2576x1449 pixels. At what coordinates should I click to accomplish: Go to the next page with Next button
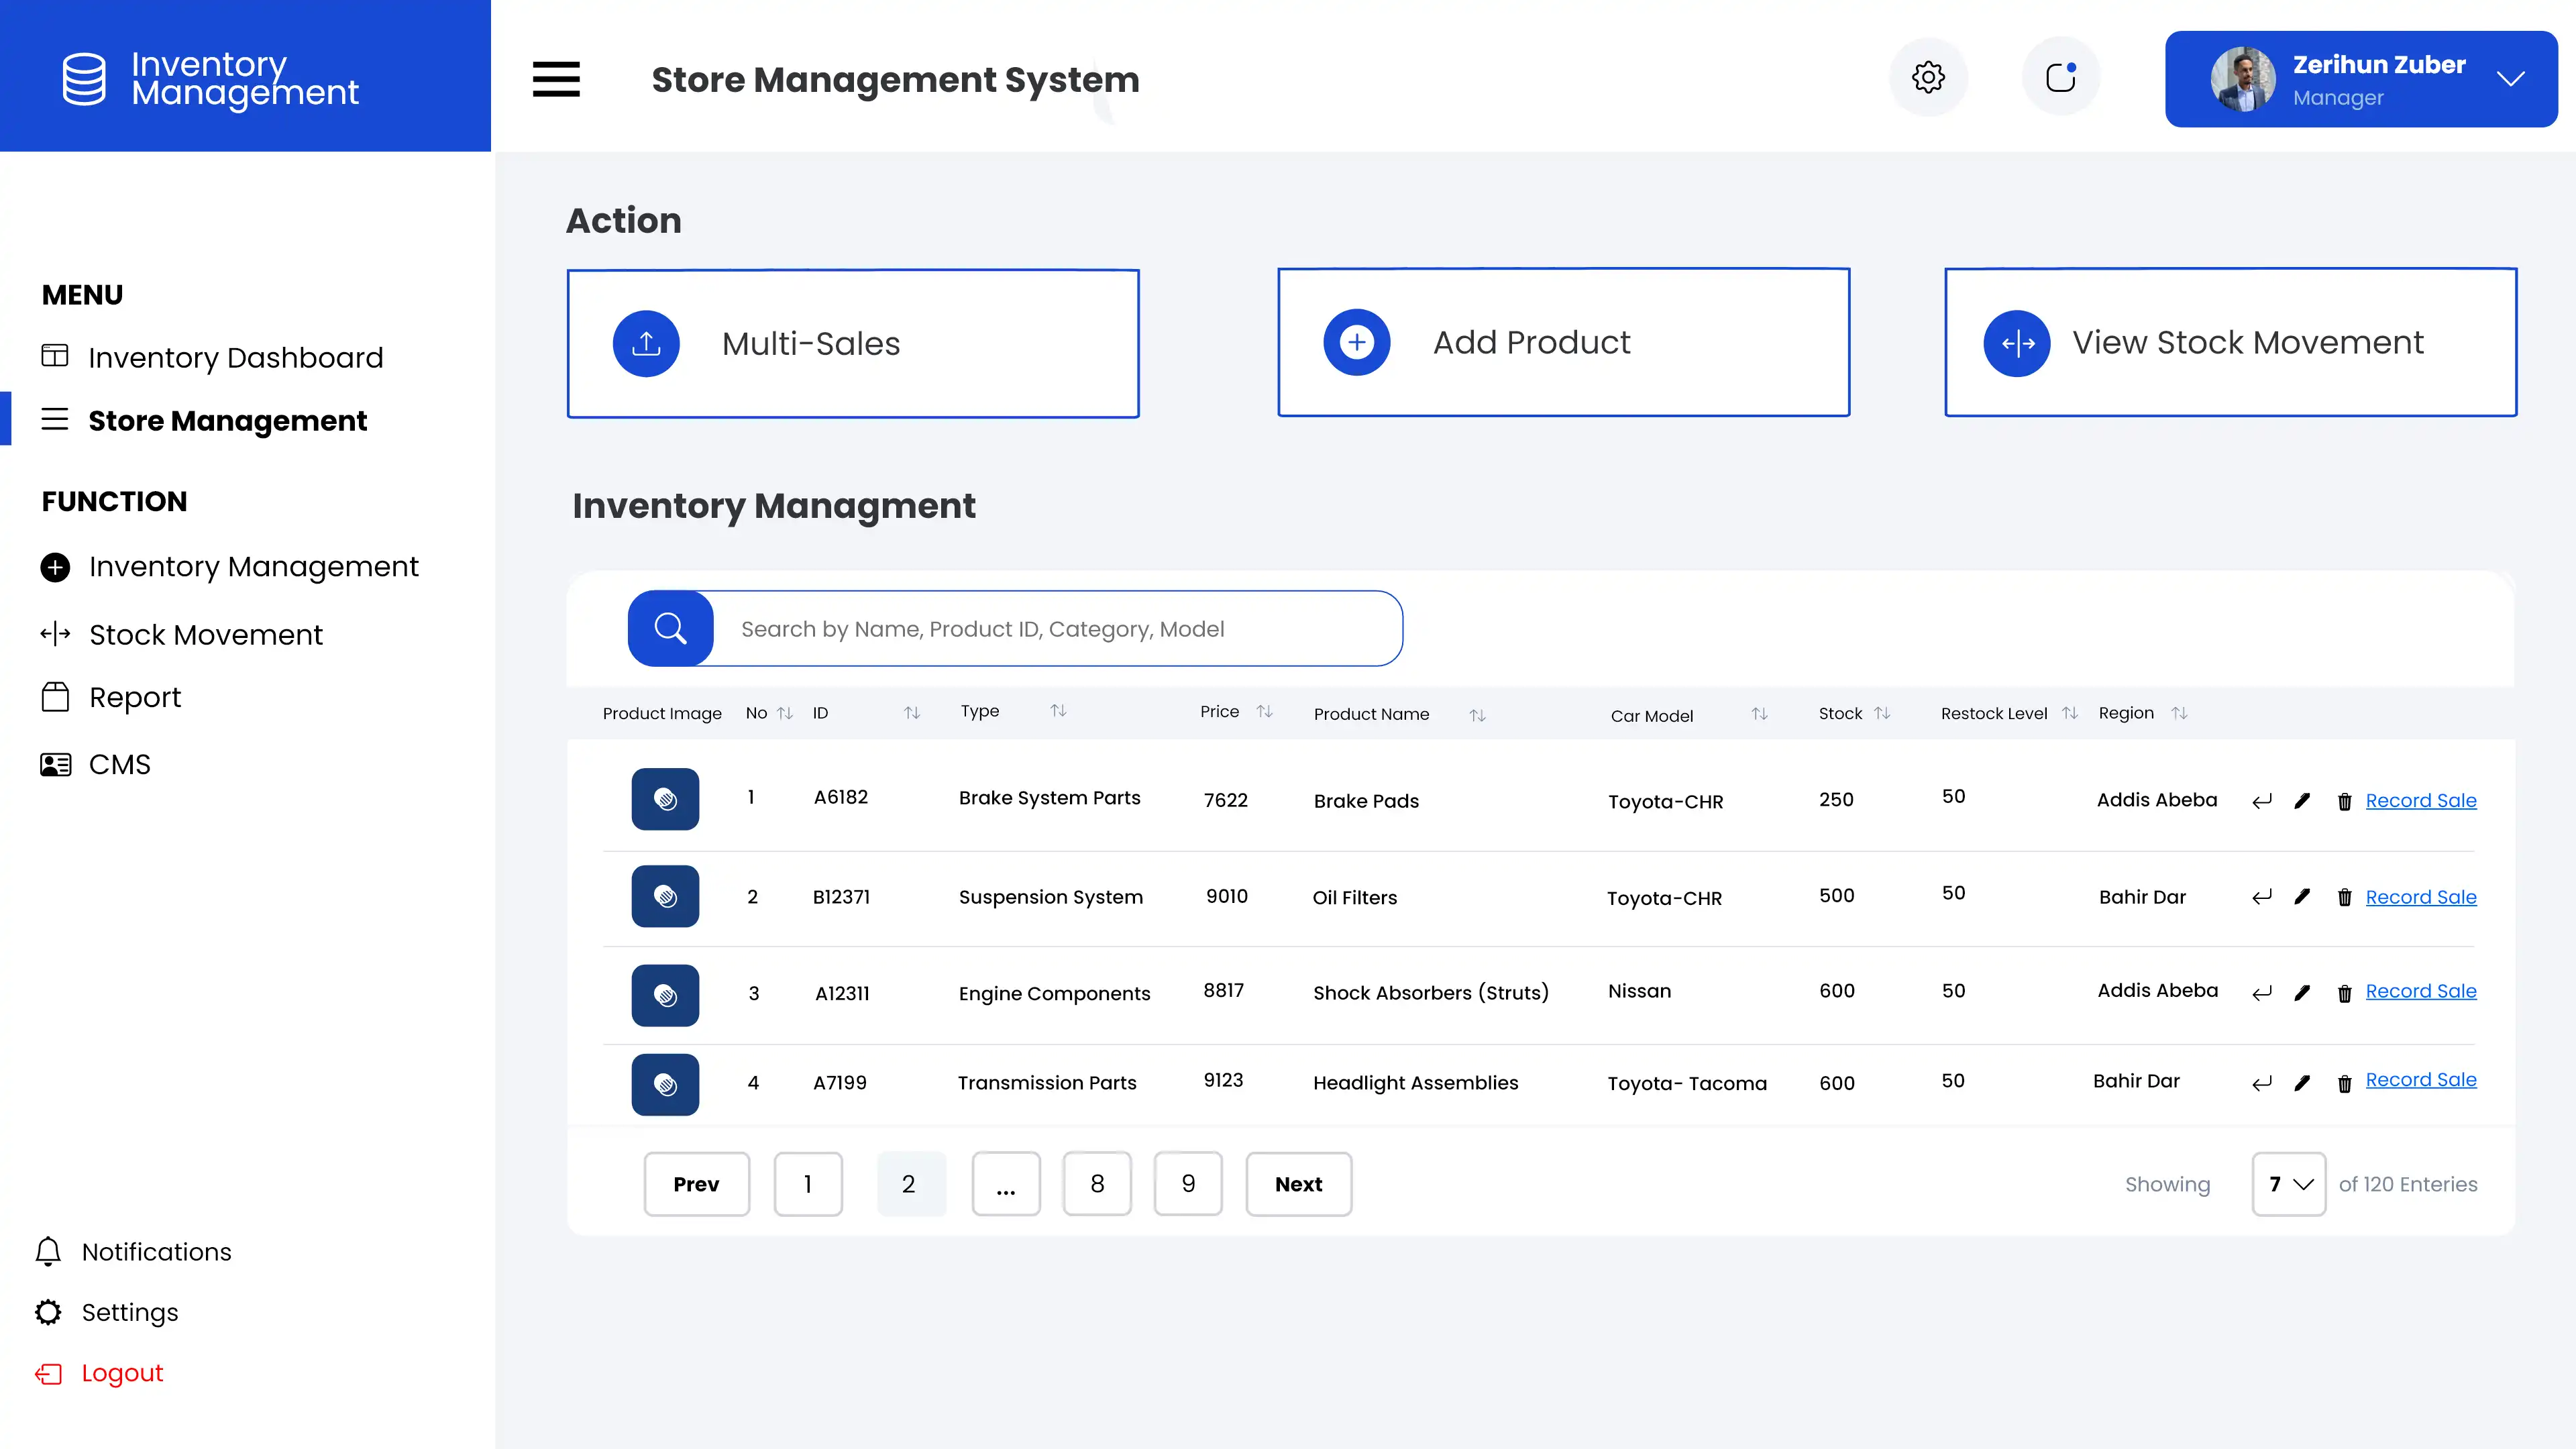click(1298, 1184)
